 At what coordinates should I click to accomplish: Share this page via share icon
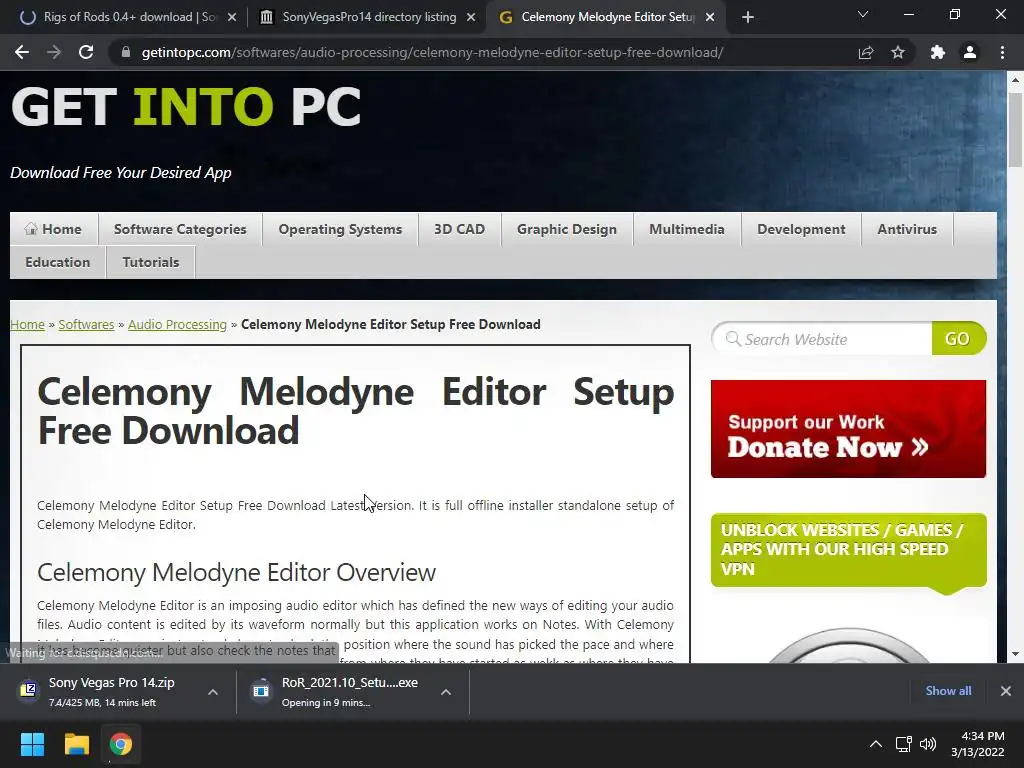[865, 52]
